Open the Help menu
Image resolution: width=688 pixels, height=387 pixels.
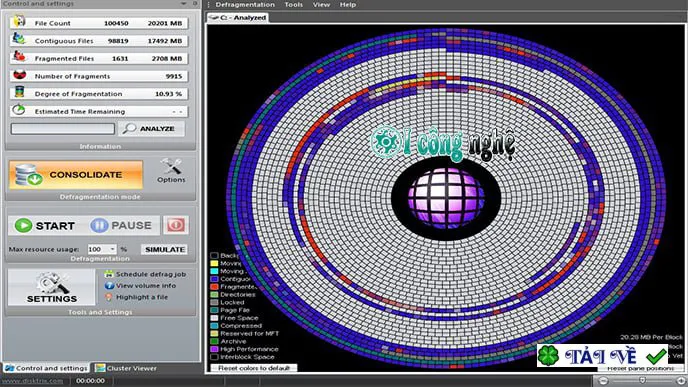click(348, 4)
